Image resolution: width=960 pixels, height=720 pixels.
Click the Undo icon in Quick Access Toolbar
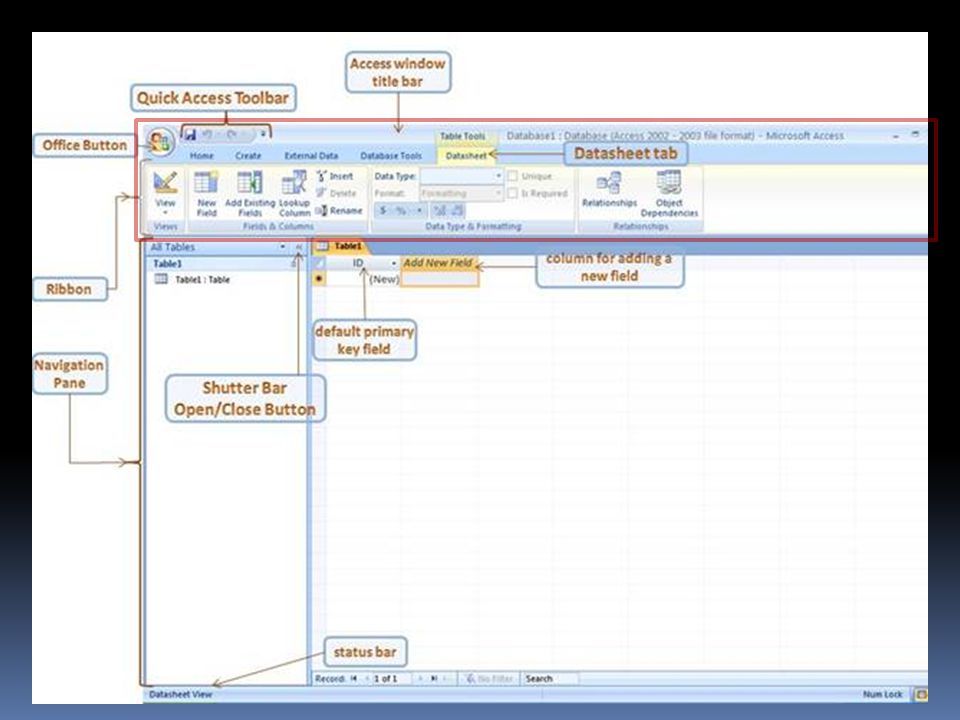click(207, 134)
